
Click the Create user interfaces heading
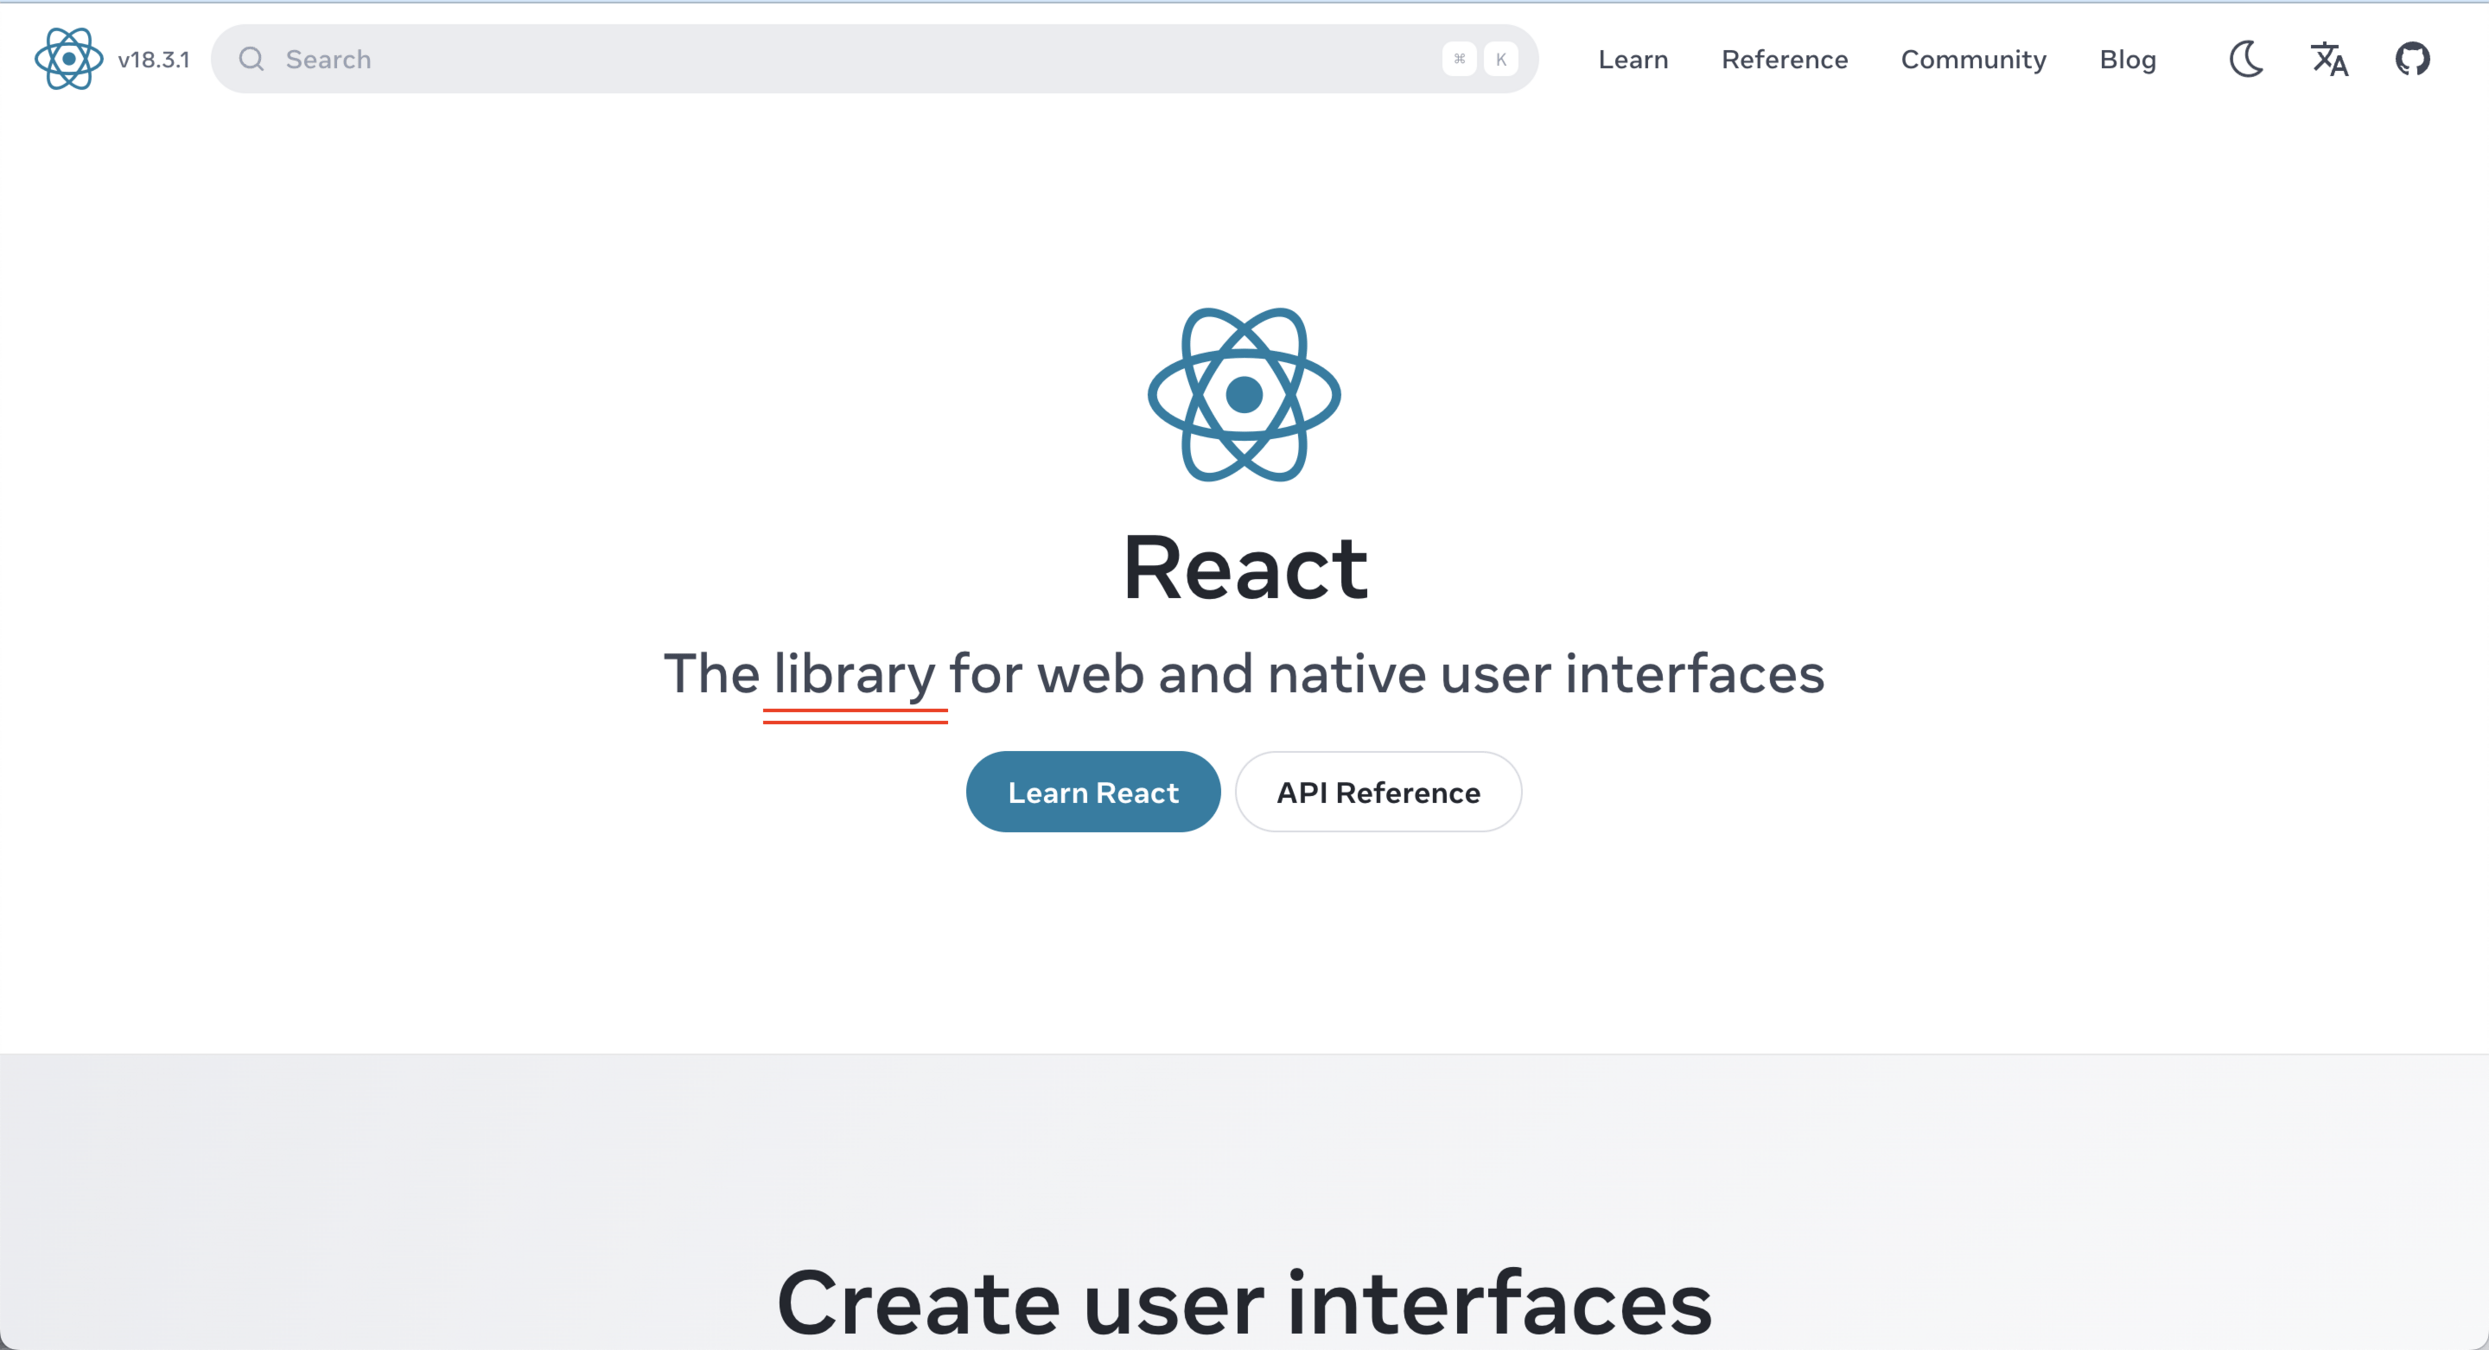[x=1243, y=1301]
